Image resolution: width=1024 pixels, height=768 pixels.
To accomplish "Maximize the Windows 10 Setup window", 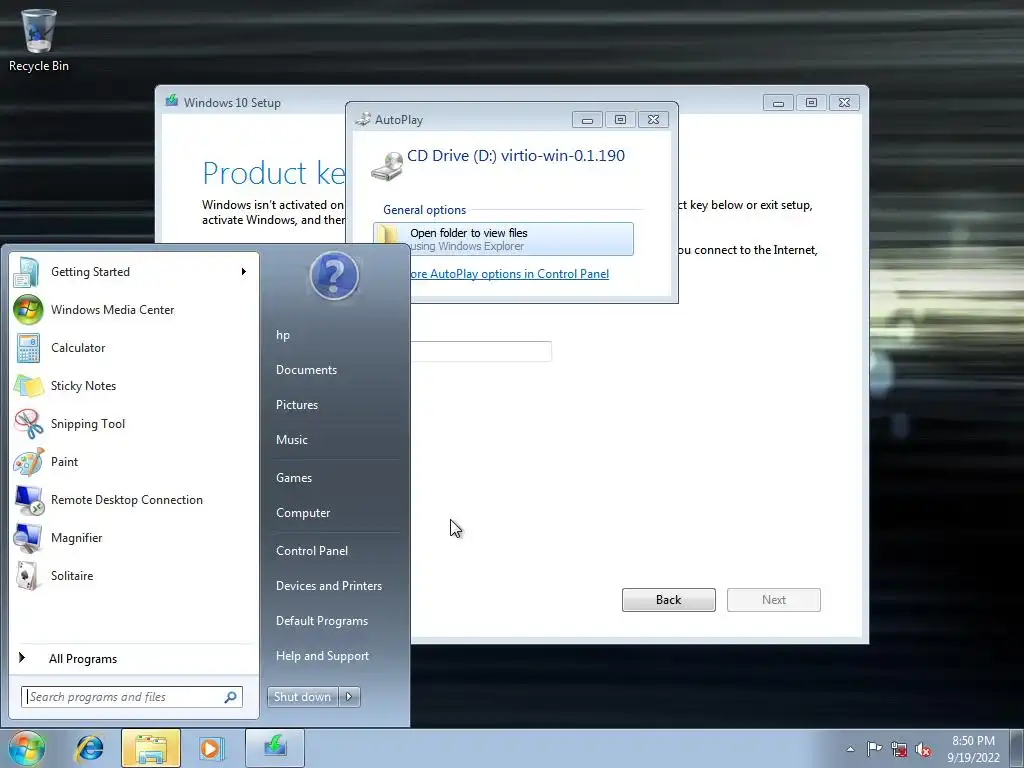I will point(811,103).
